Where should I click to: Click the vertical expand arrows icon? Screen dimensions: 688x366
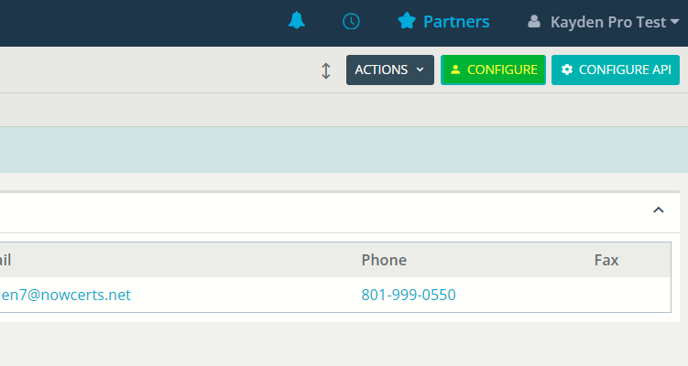(326, 71)
